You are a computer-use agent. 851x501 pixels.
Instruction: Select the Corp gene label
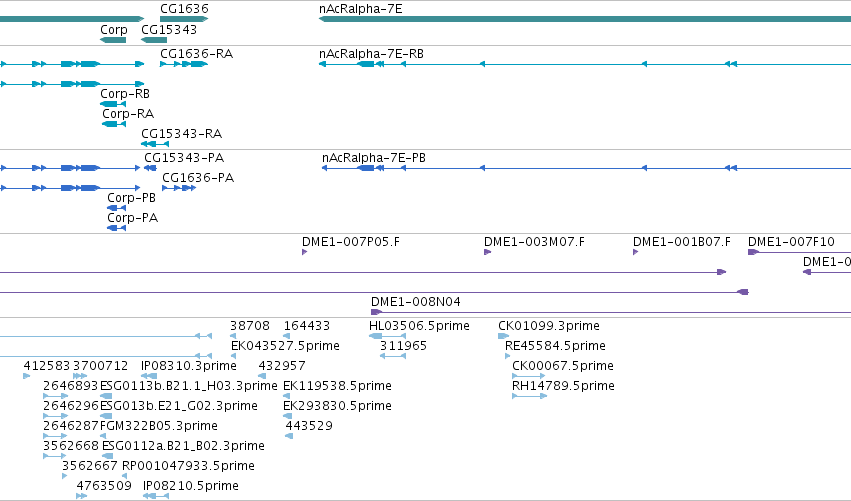(x=113, y=29)
